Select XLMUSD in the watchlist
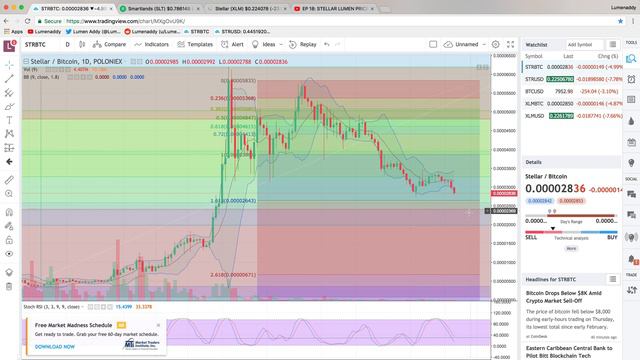The width and height of the screenshot is (640, 360). click(572, 116)
